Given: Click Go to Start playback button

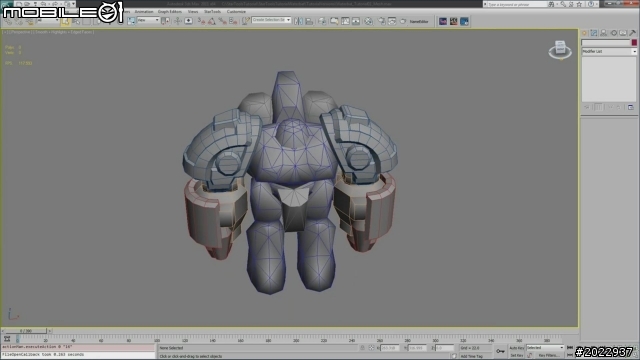Looking at the screenshot, I should click(x=570, y=348).
